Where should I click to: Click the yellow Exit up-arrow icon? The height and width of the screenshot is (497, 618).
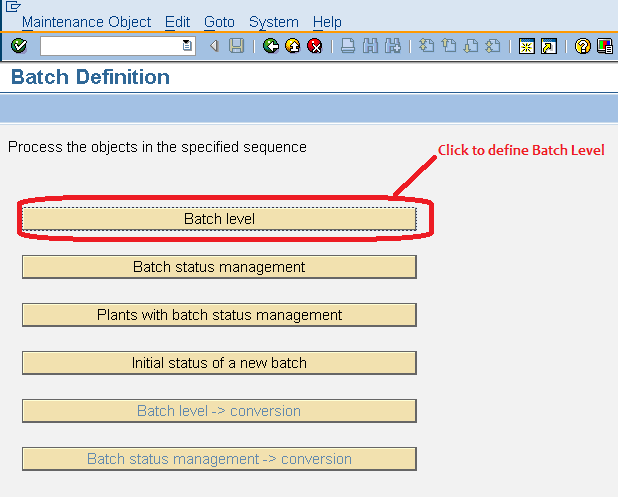point(293,46)
